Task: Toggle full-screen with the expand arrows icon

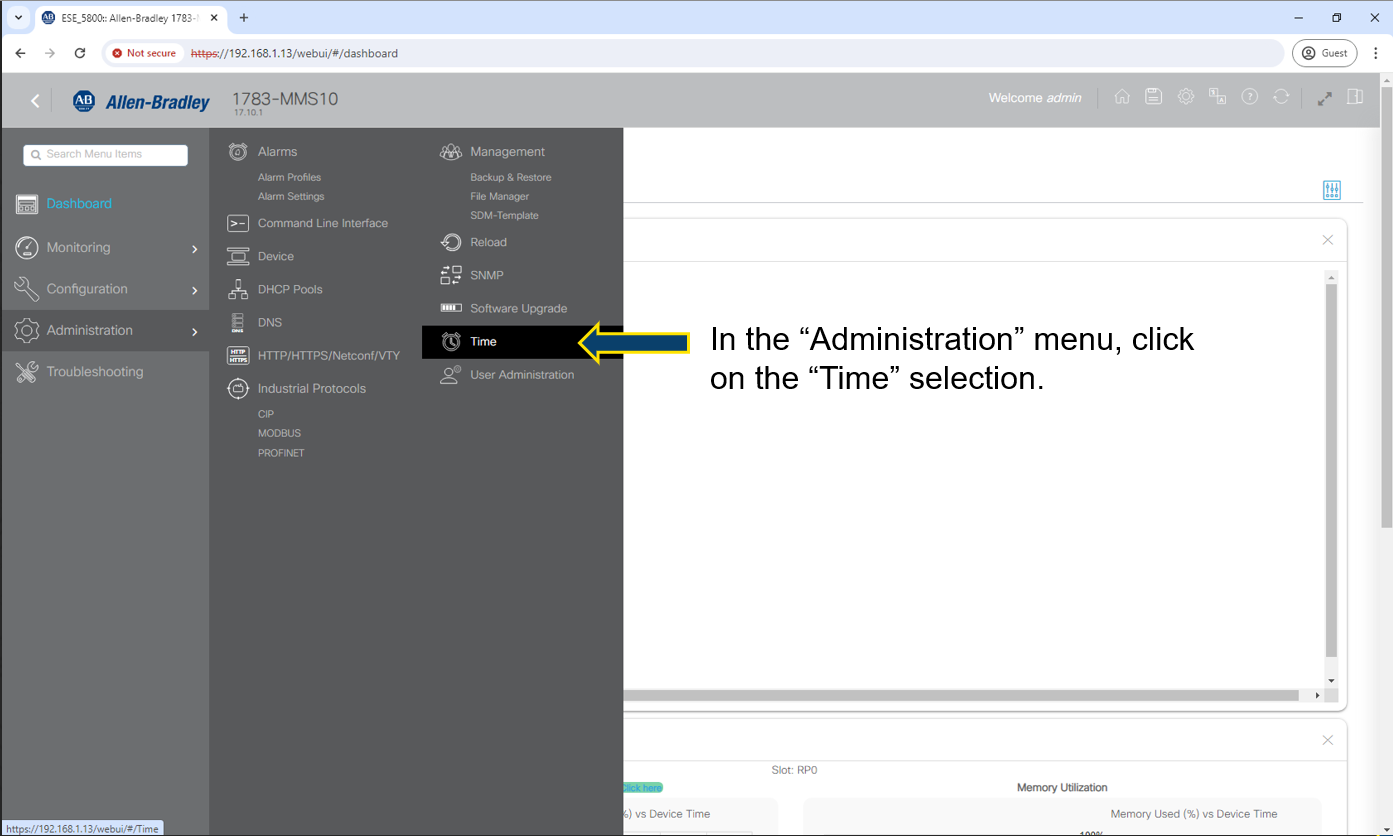Action: 1324,98
